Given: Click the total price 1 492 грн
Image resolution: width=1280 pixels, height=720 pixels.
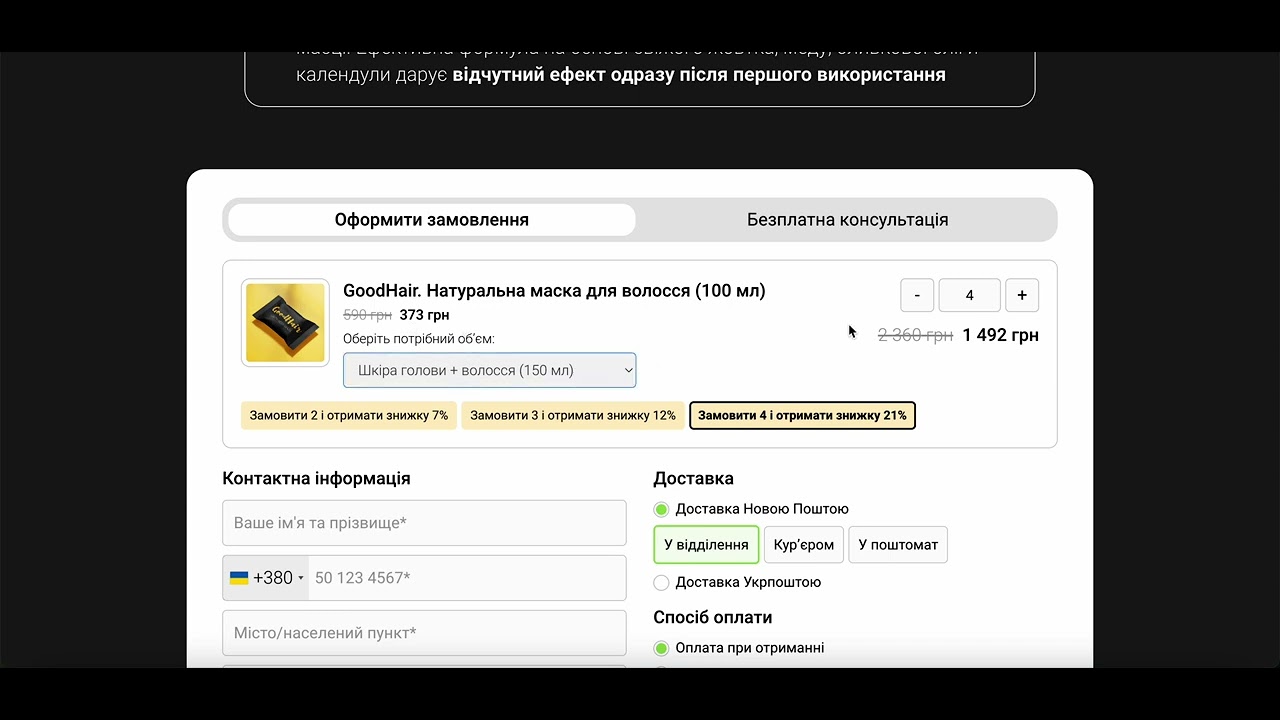Looking at the screenshot, I should [1001, 335].
